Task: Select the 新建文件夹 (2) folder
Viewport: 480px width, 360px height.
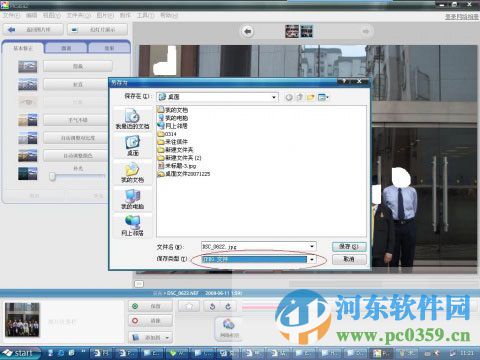Action: click(x=179, y=158)
